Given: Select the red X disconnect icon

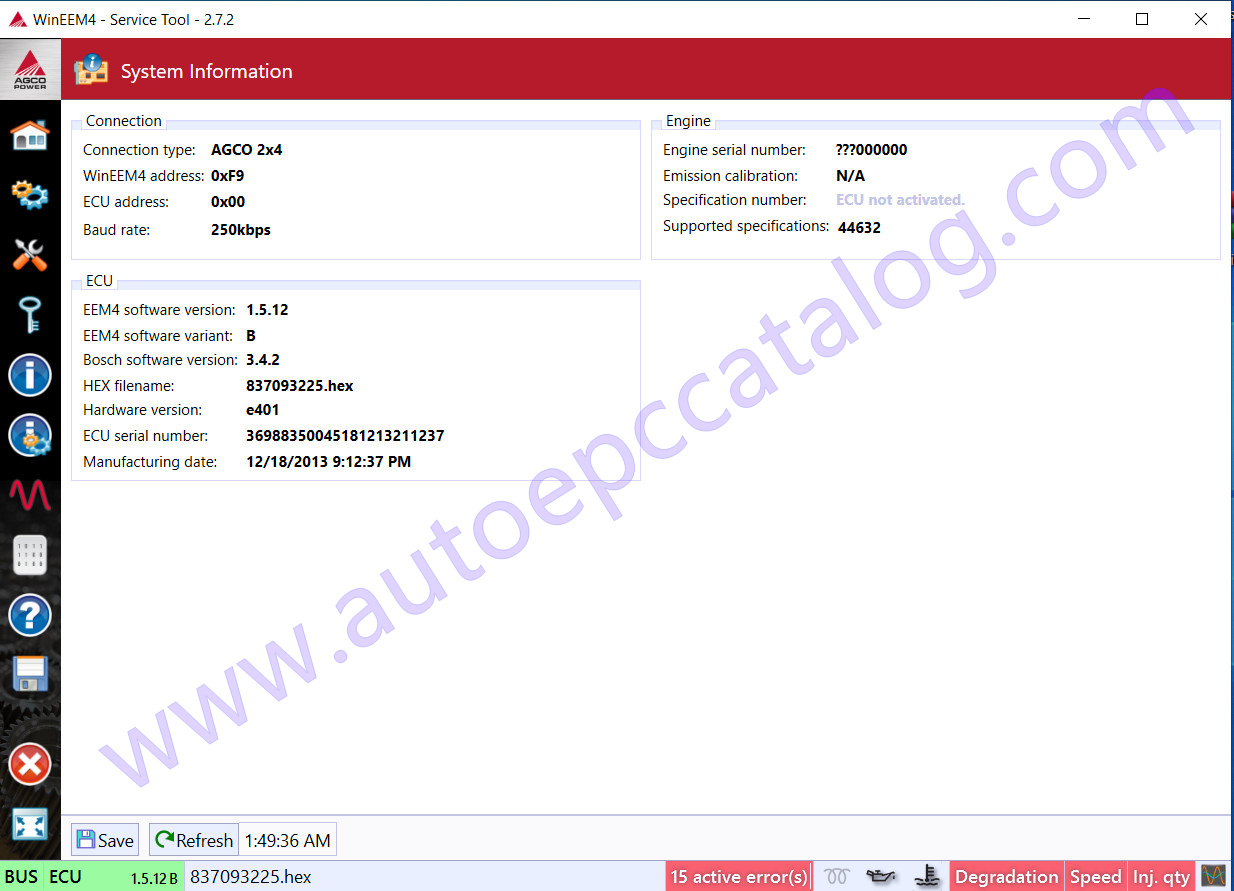Looking at the screenshot, I should [x=30, y=766].
